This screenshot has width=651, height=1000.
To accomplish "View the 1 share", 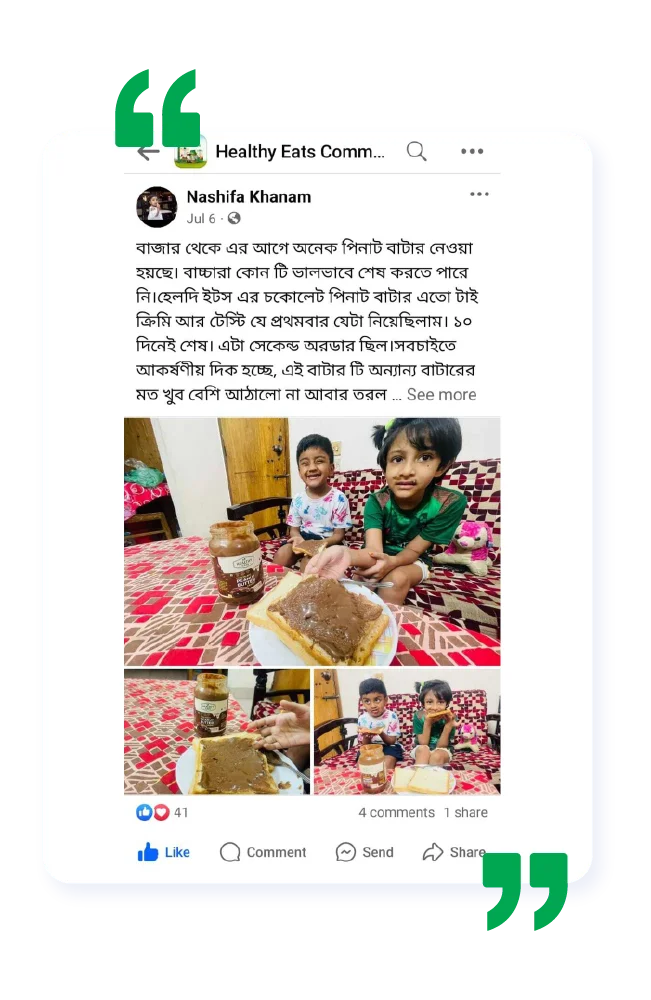I will 465,812.
